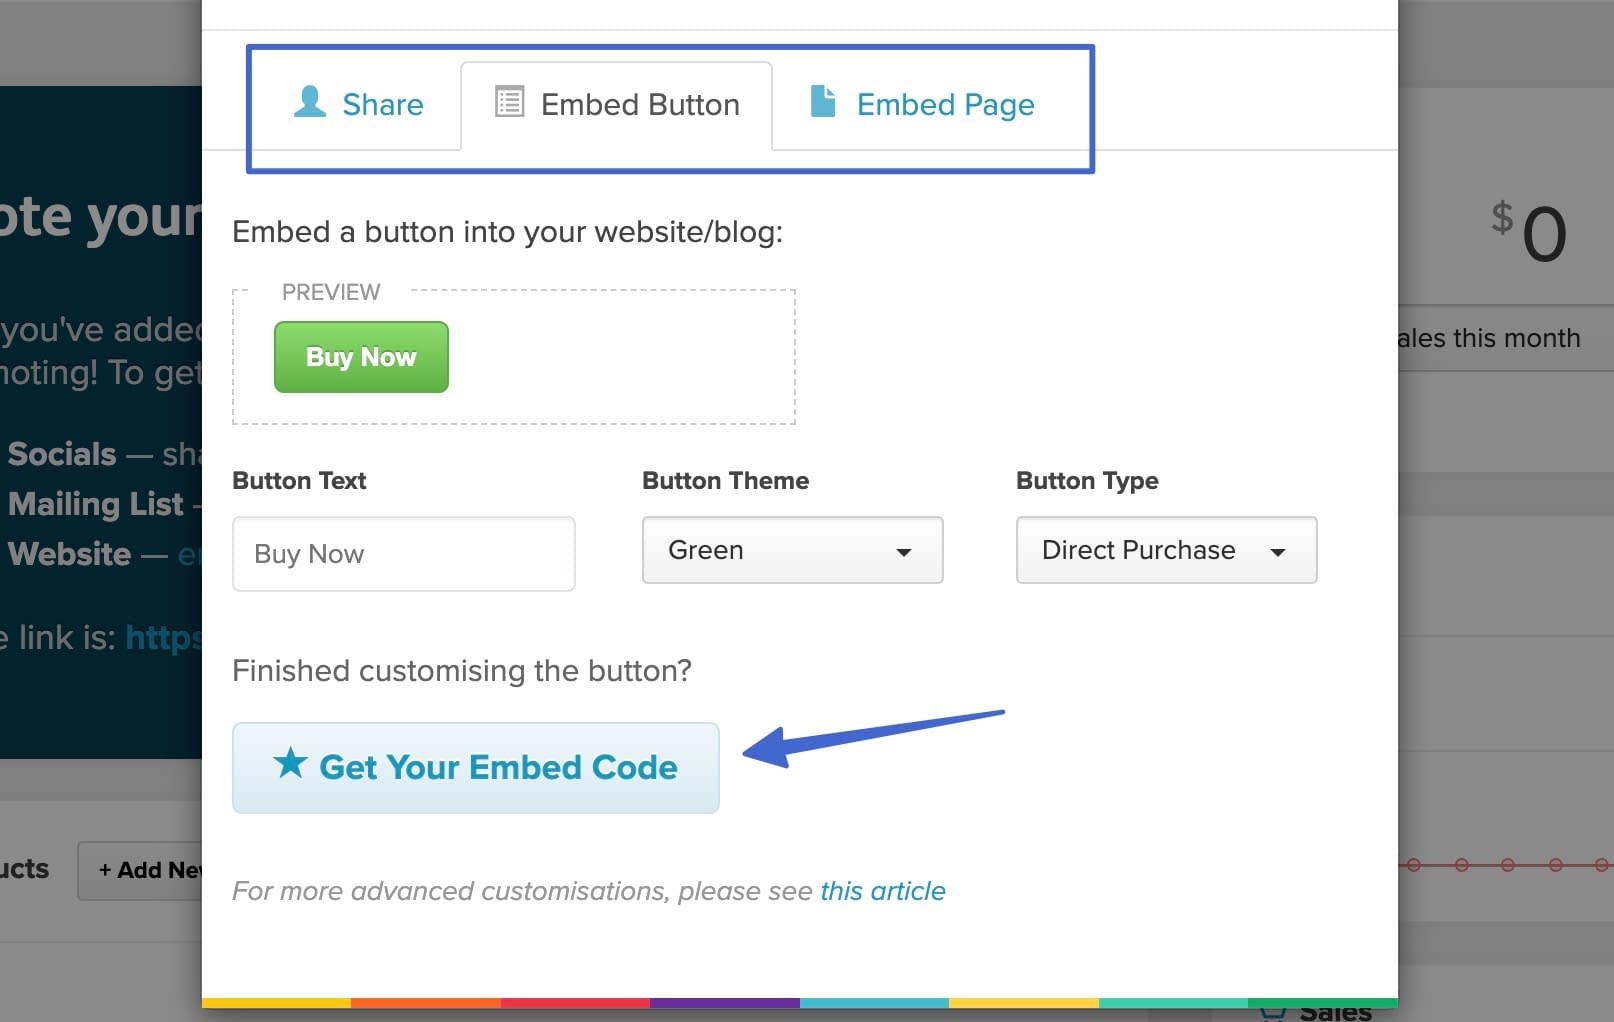The width and height of the screenshot is (1614, 1022).
Task: Click the star icon inside Get Your Embed Code
Action: click(289, 766)
